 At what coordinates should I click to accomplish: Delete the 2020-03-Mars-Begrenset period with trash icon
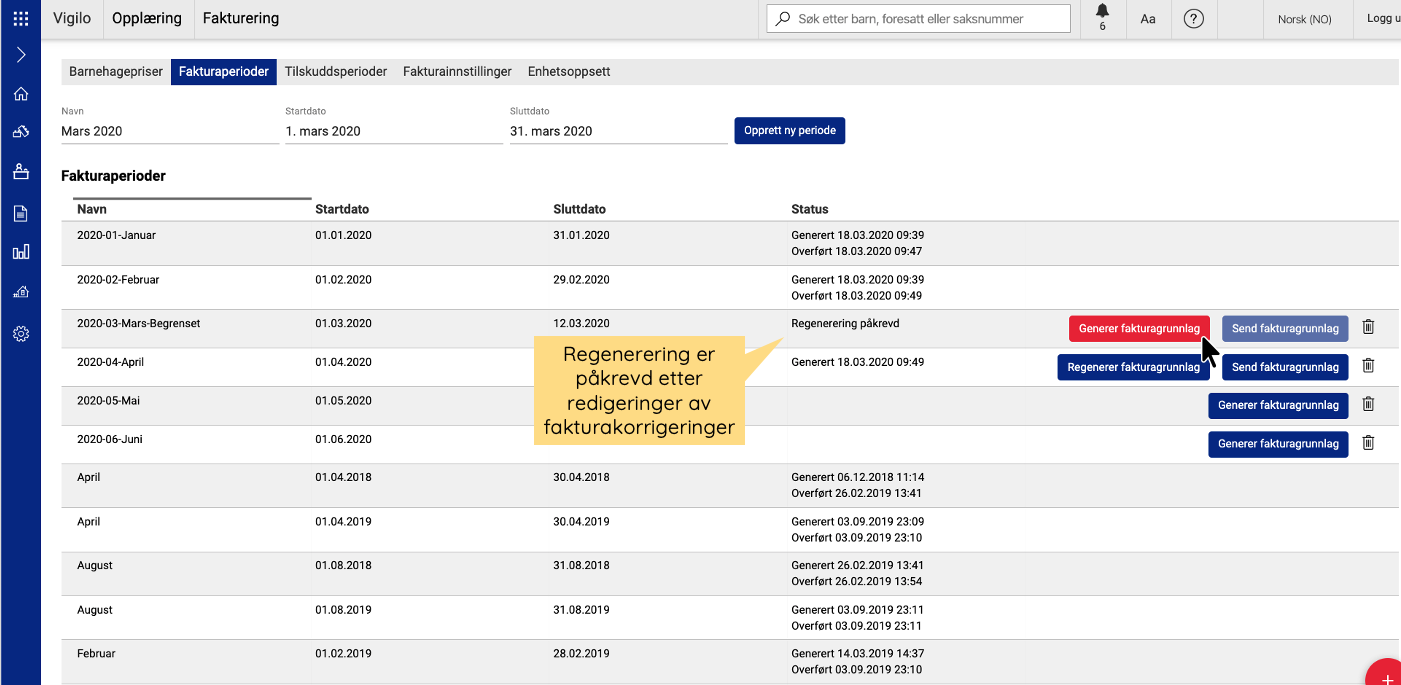[x=1368, y=327]
